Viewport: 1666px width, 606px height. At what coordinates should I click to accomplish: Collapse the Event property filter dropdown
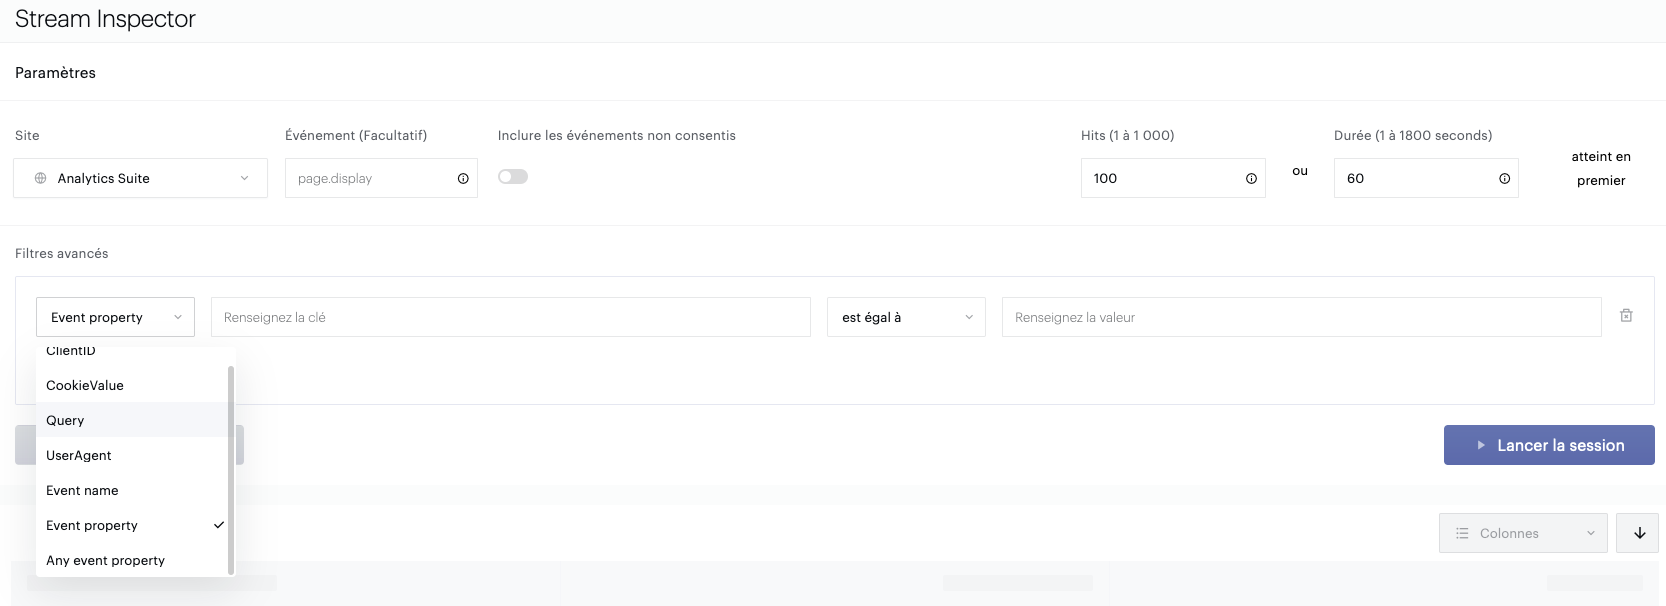(115, 317)
